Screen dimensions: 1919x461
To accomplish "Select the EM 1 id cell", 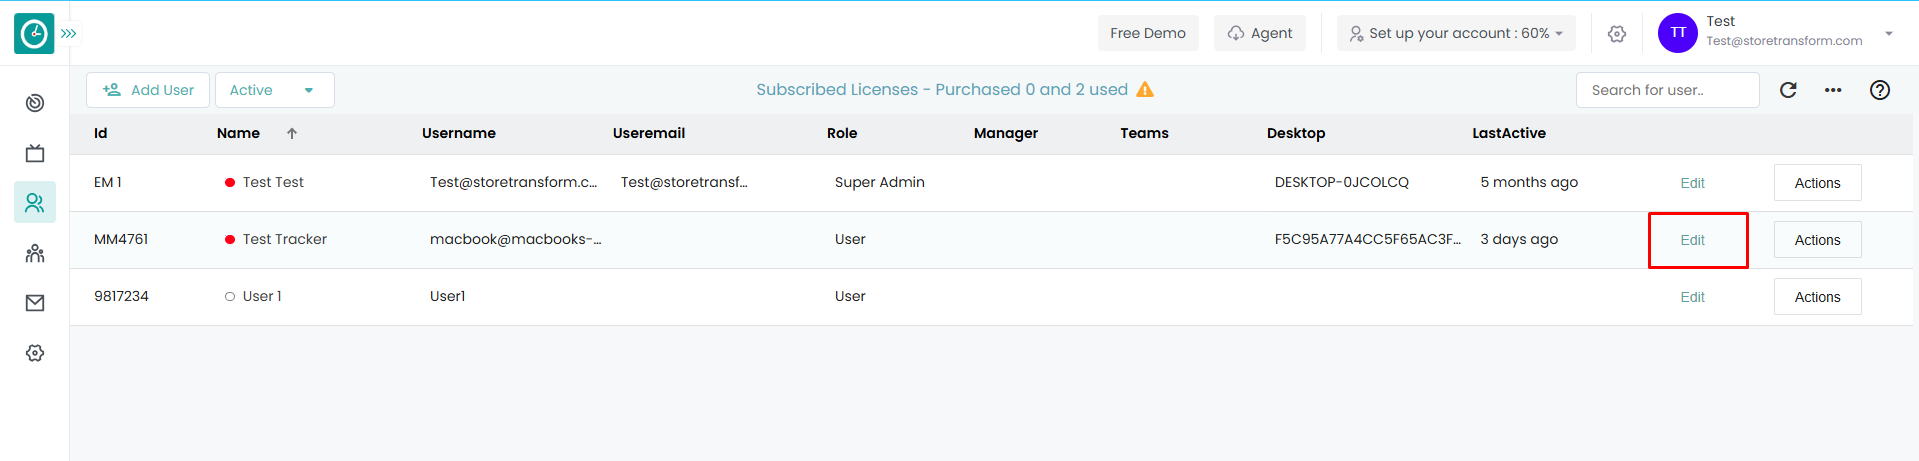I will coord(108,182).
